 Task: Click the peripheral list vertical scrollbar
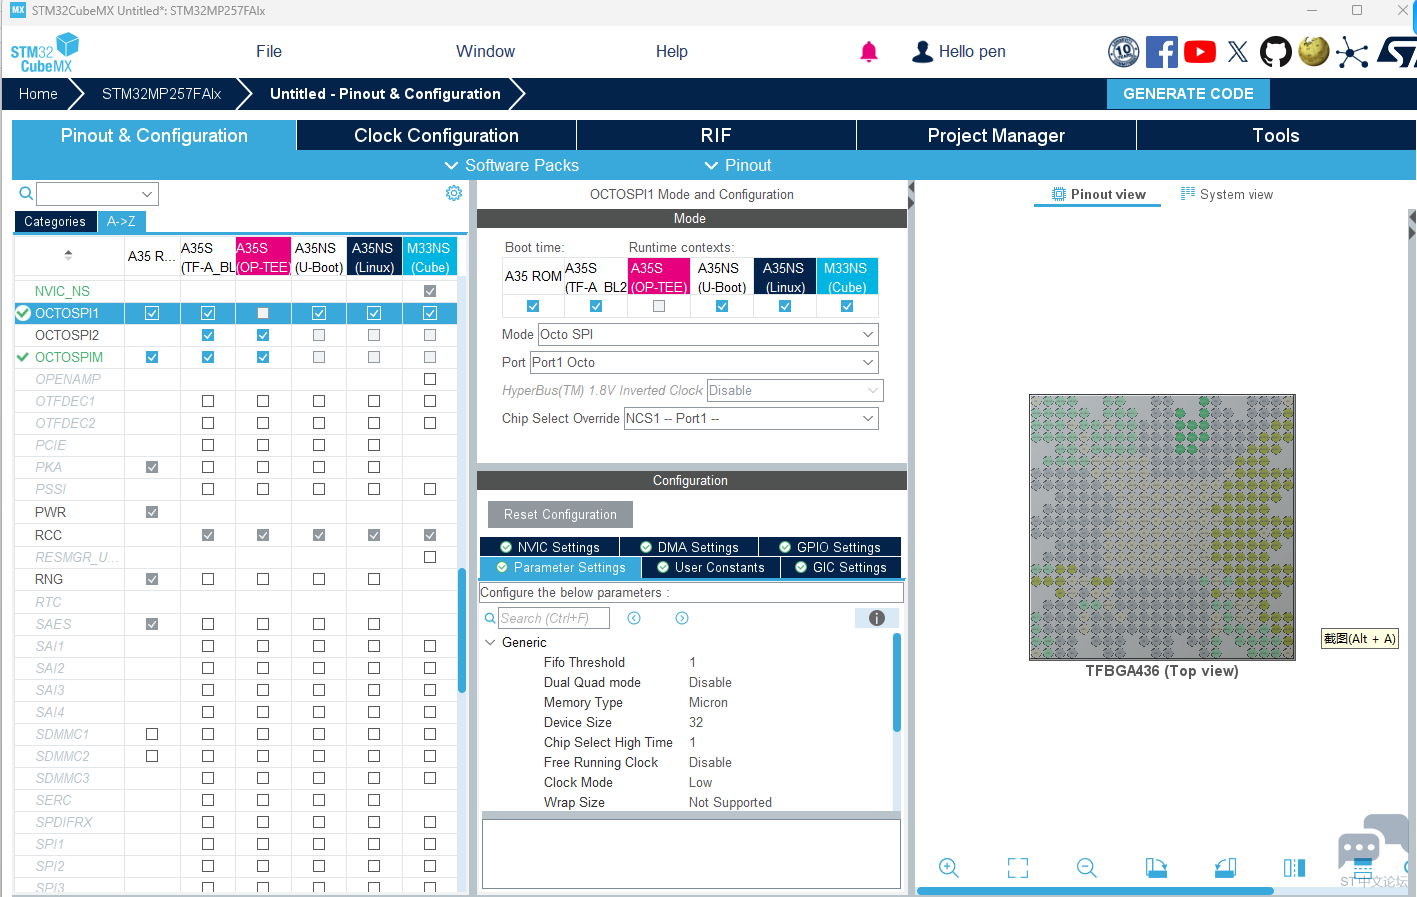(461, 630)
